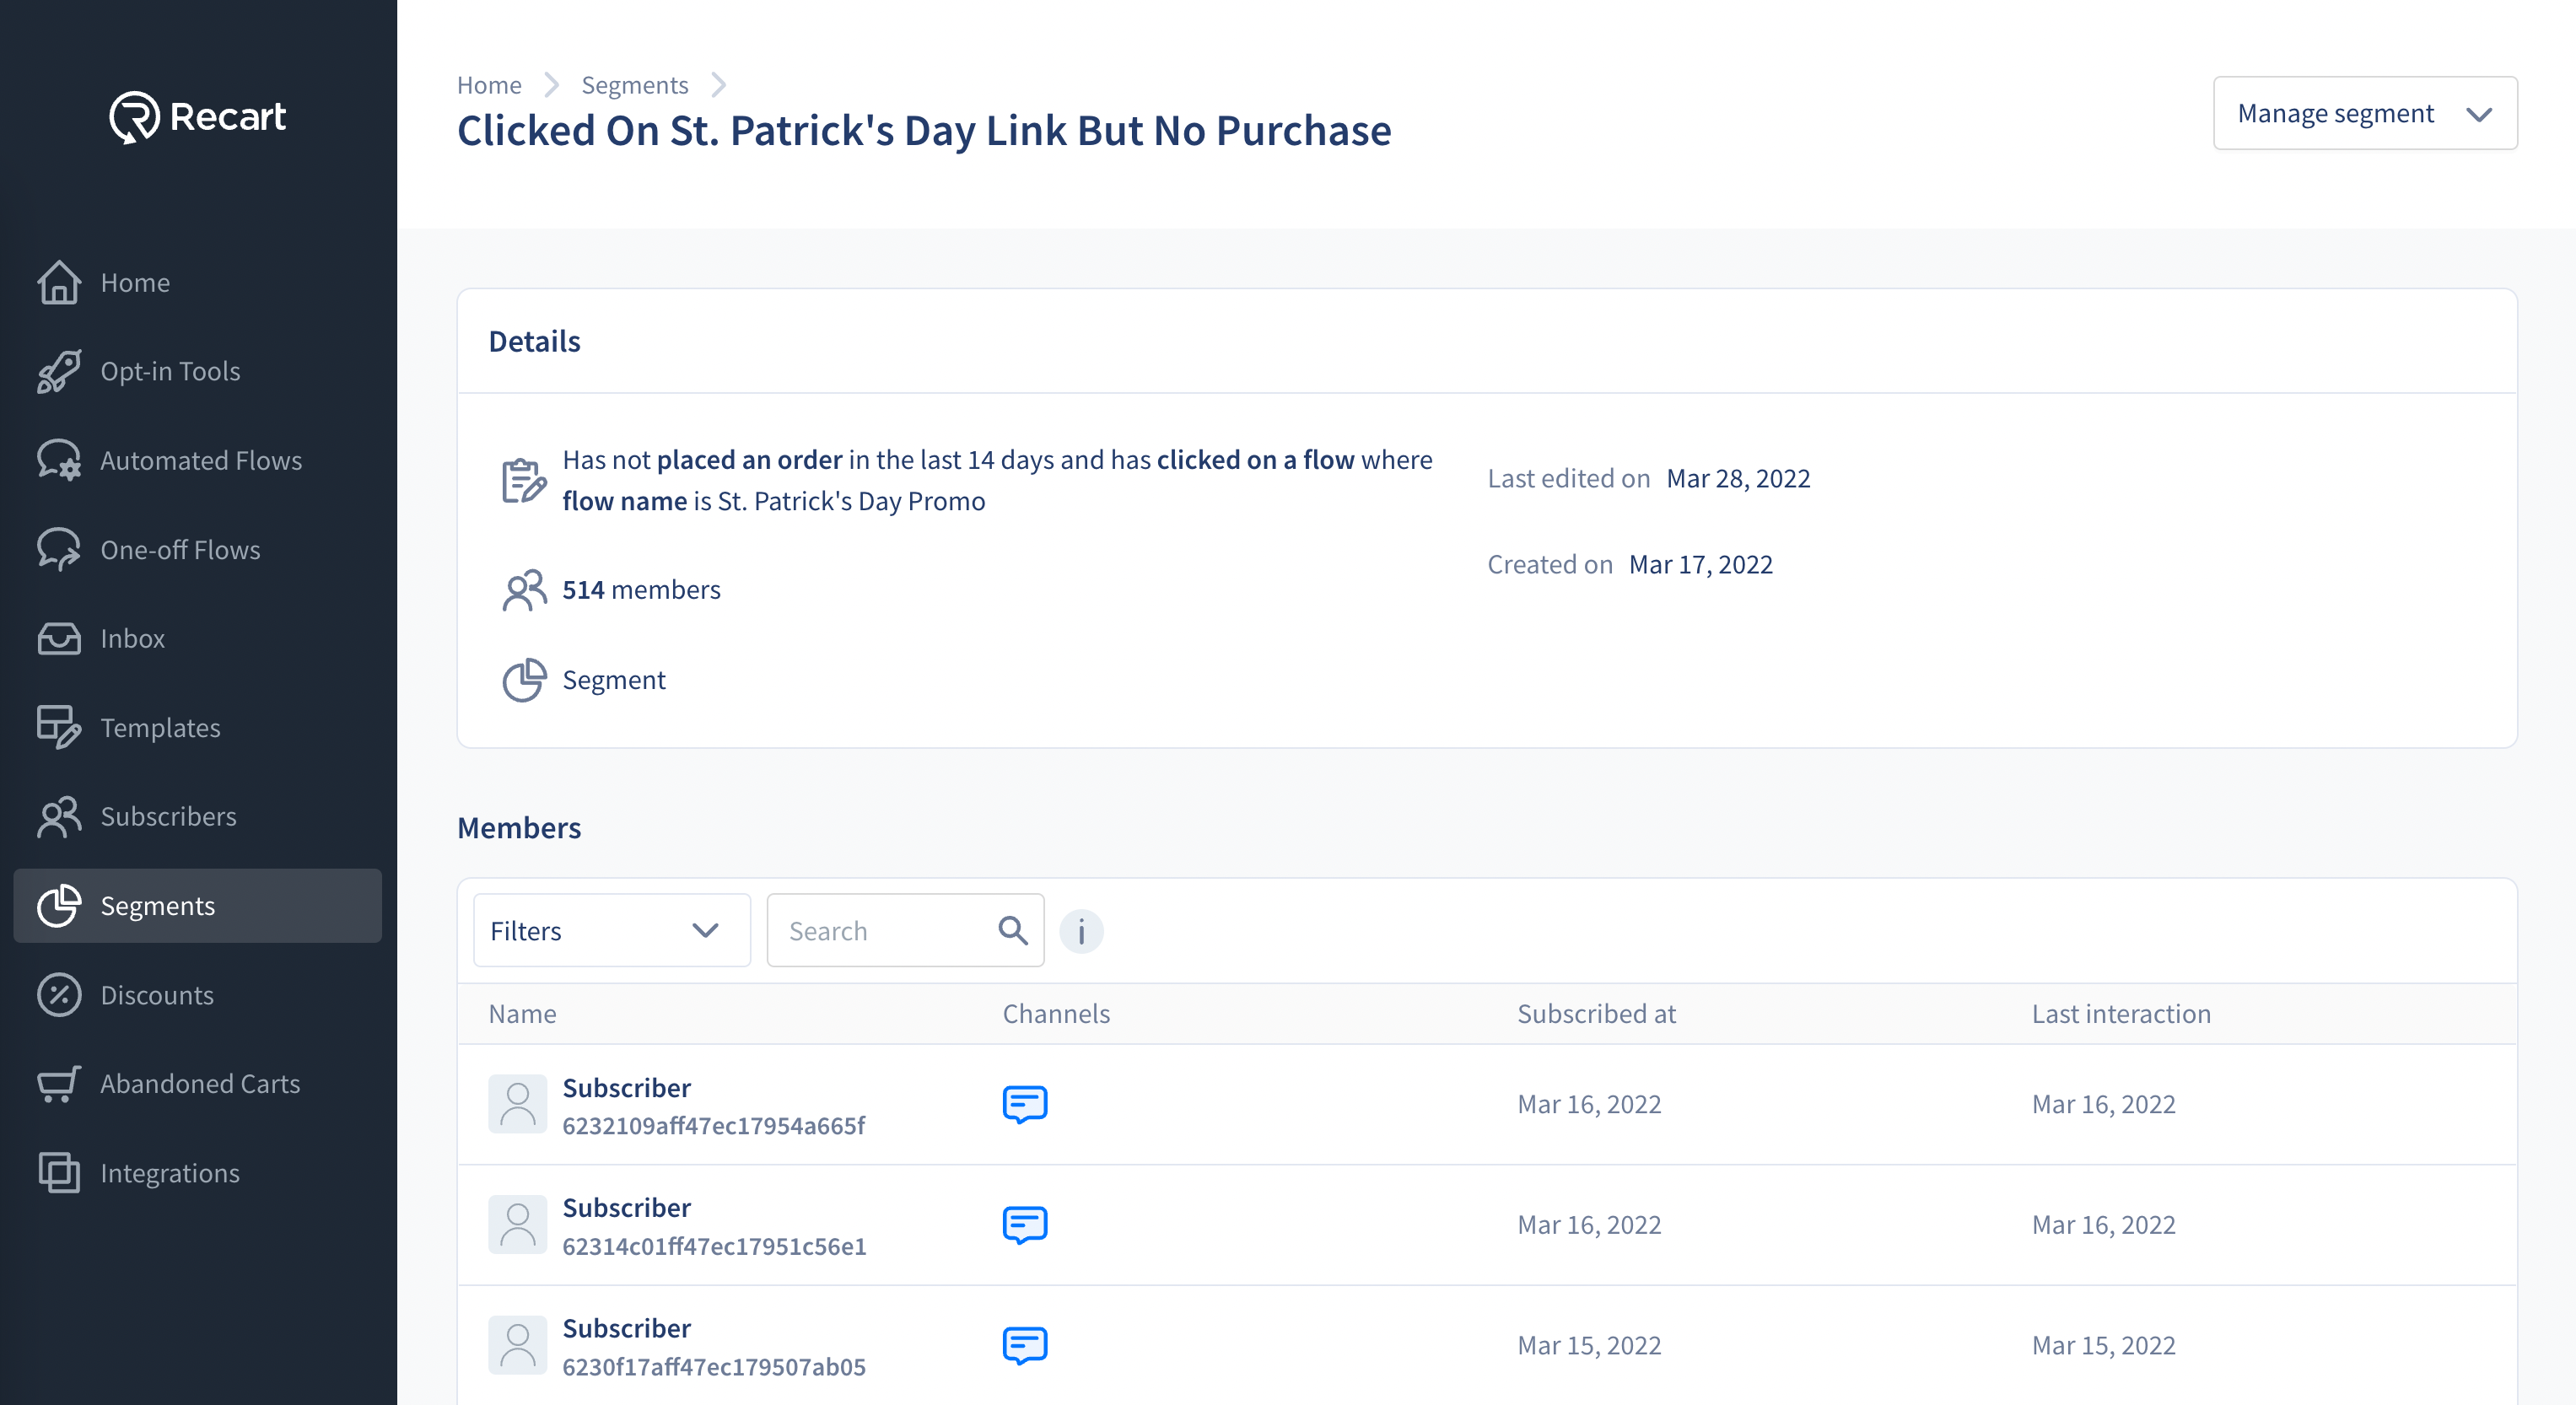Click the segment conditions clipboard icon
This screenshot has width=2576, height=1405.
click(524, 480)
